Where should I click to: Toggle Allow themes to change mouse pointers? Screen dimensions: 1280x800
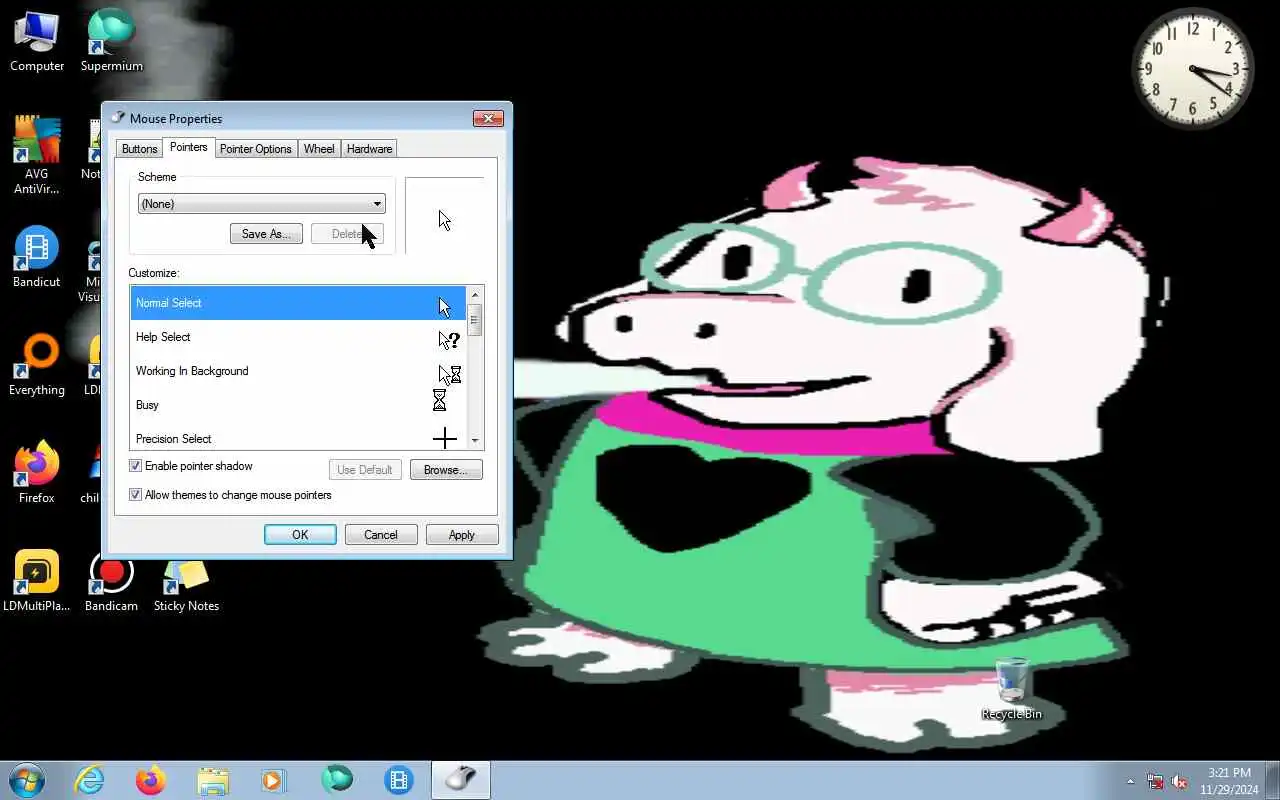pos(135,495)
